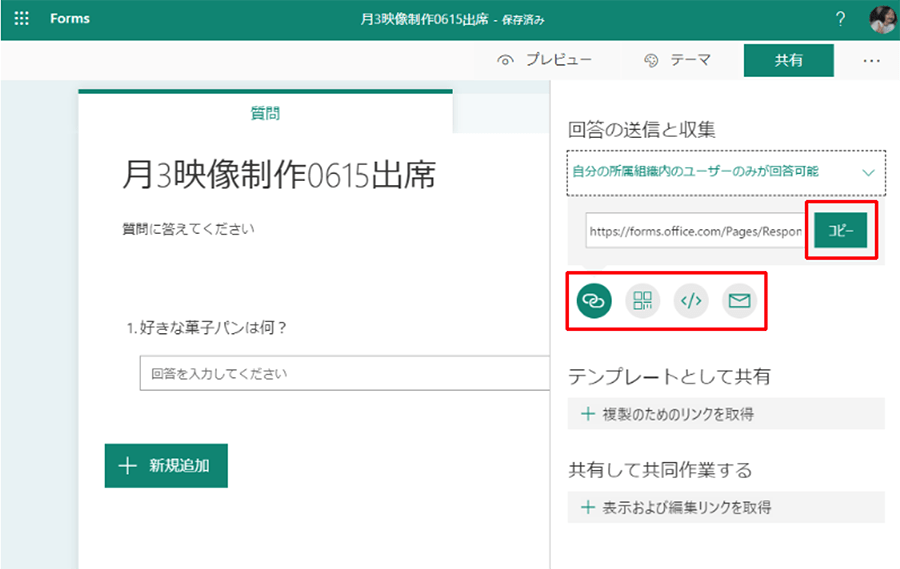Select the QR code share icon
900x569 pixels.
point(642,300)
